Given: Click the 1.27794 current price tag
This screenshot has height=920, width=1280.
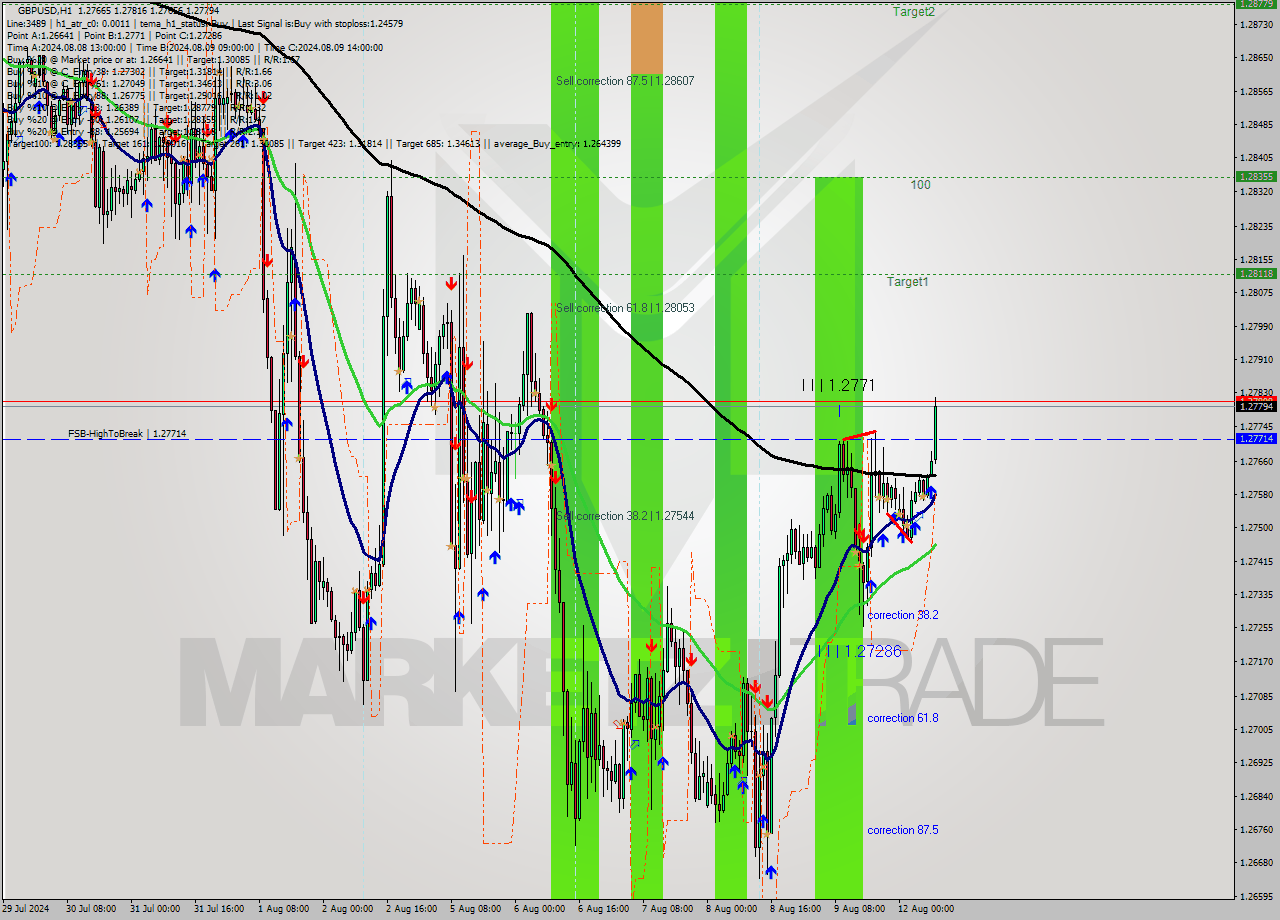Looking at the screenshot, I should (1255, 406).
